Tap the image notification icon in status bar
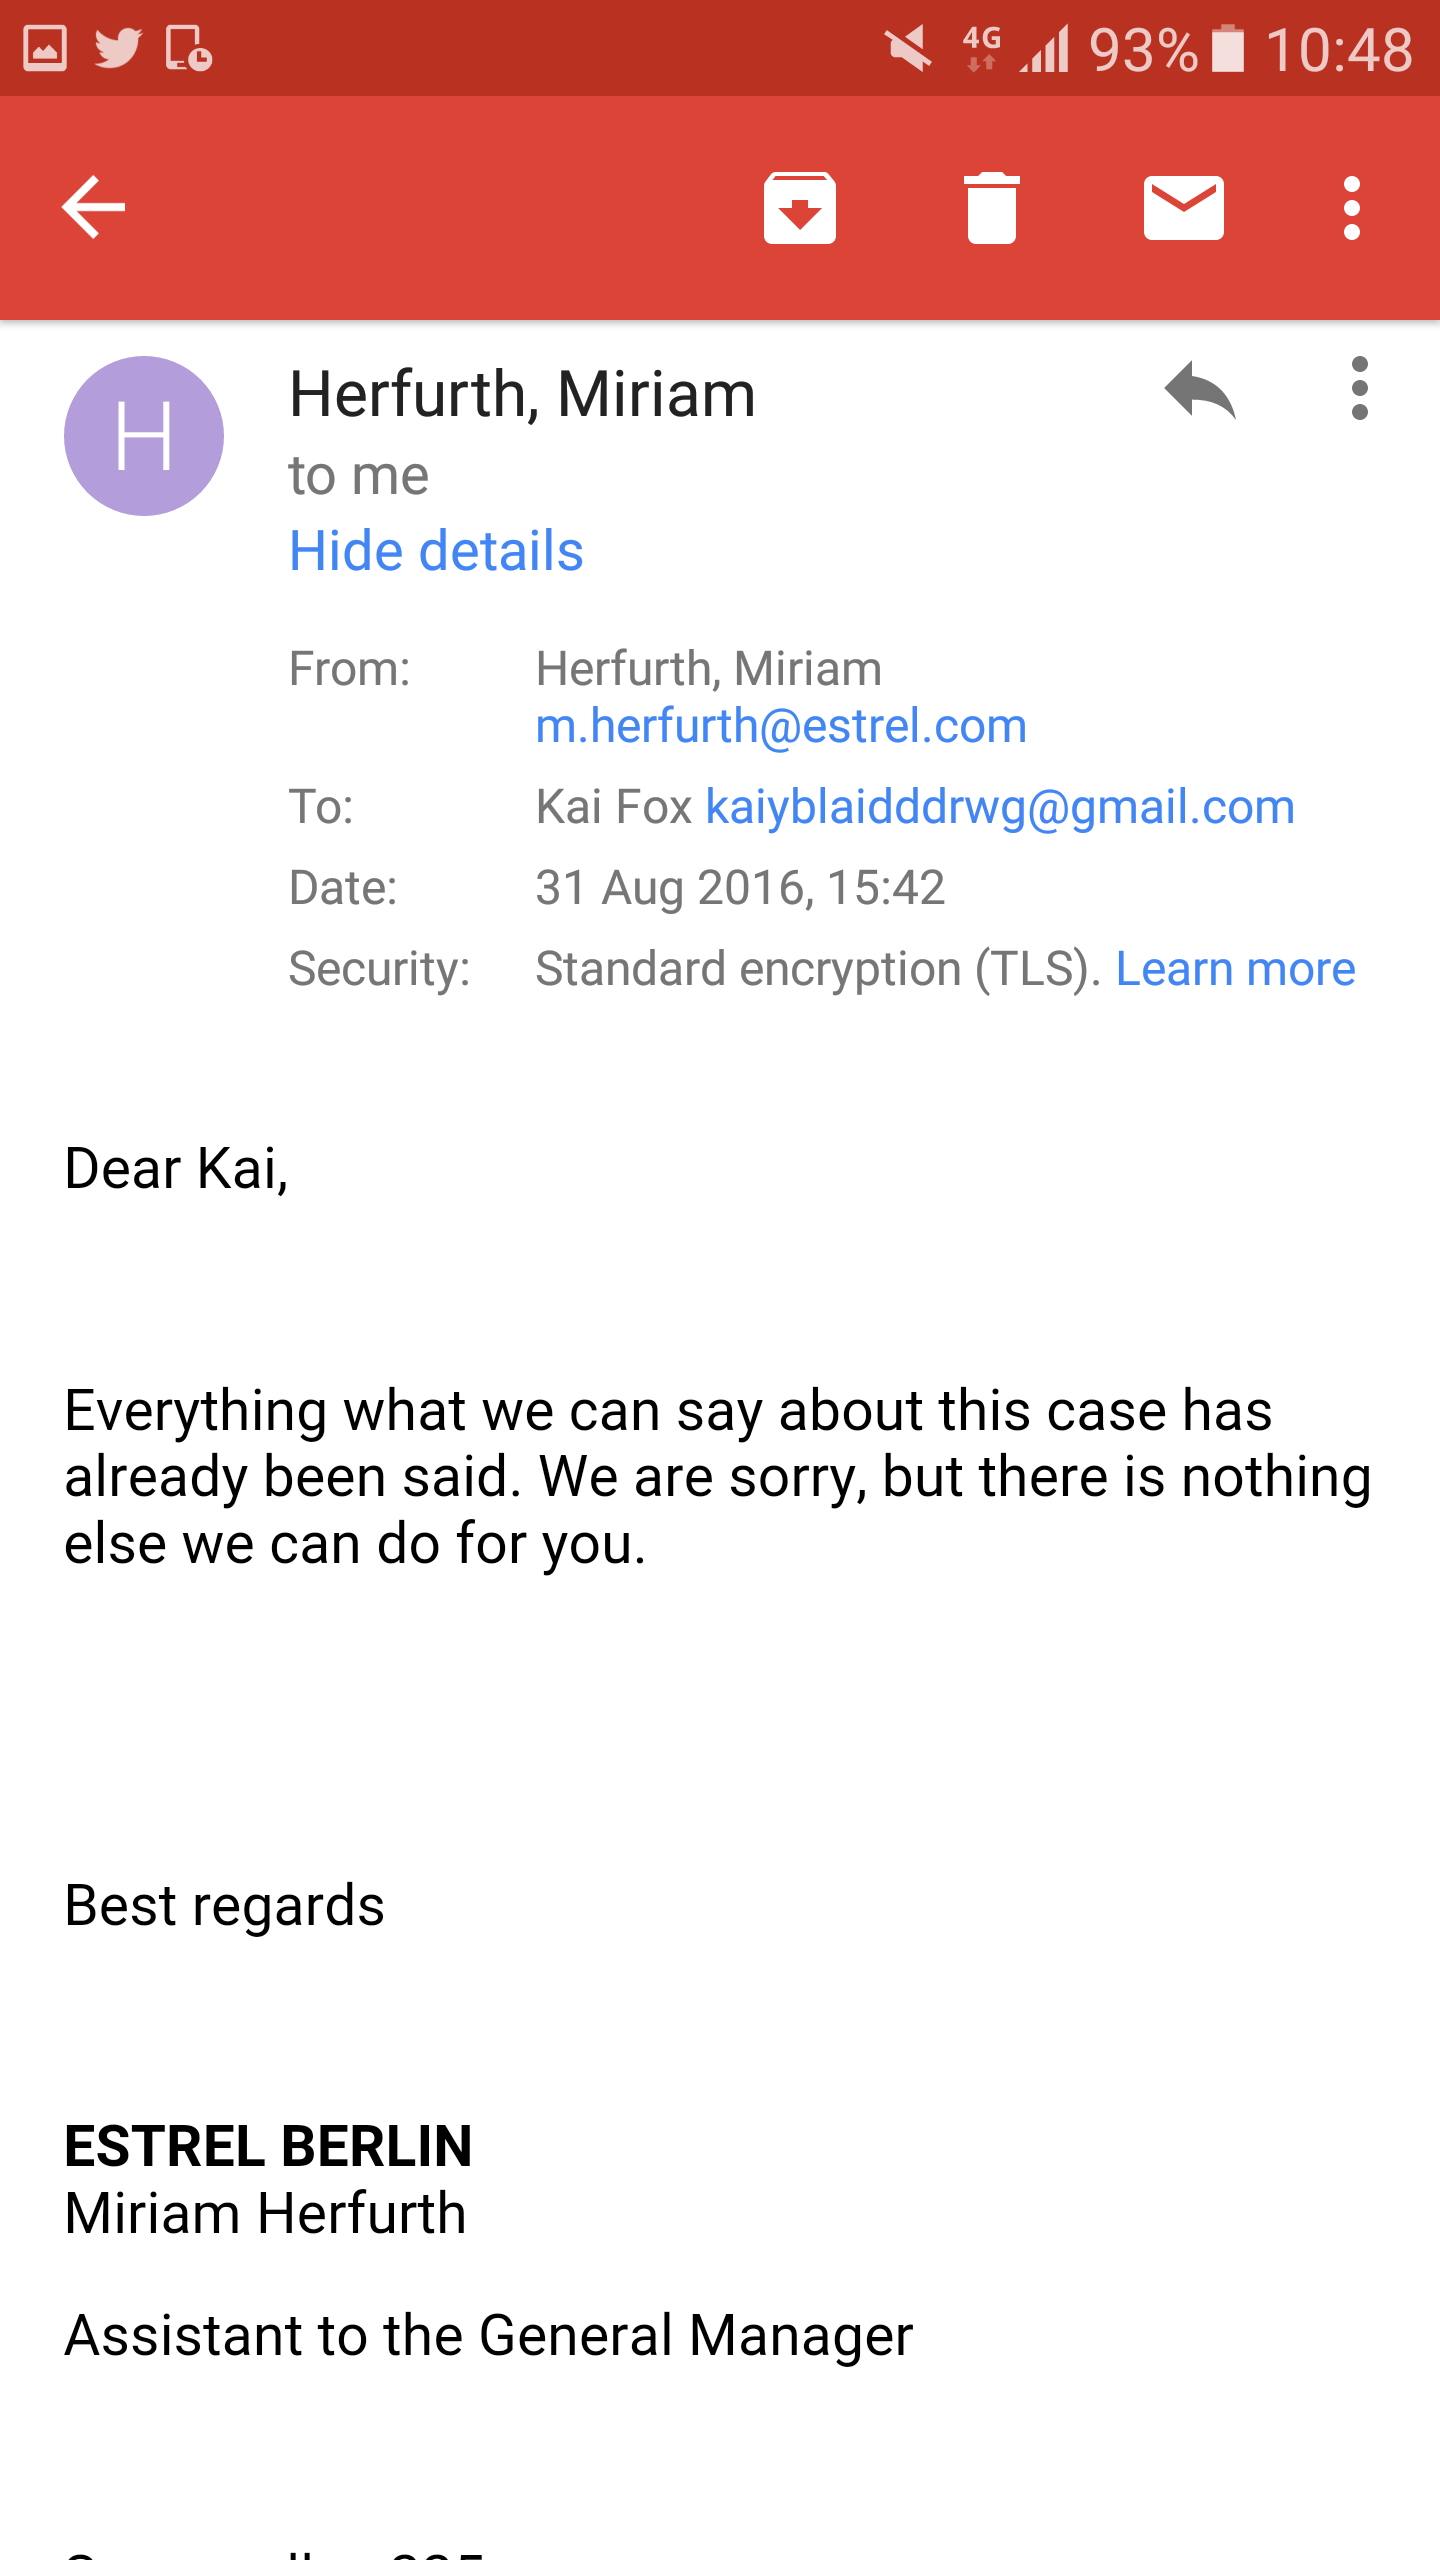This screenshot has width=1440, height=2560. [x=45, y=48]
